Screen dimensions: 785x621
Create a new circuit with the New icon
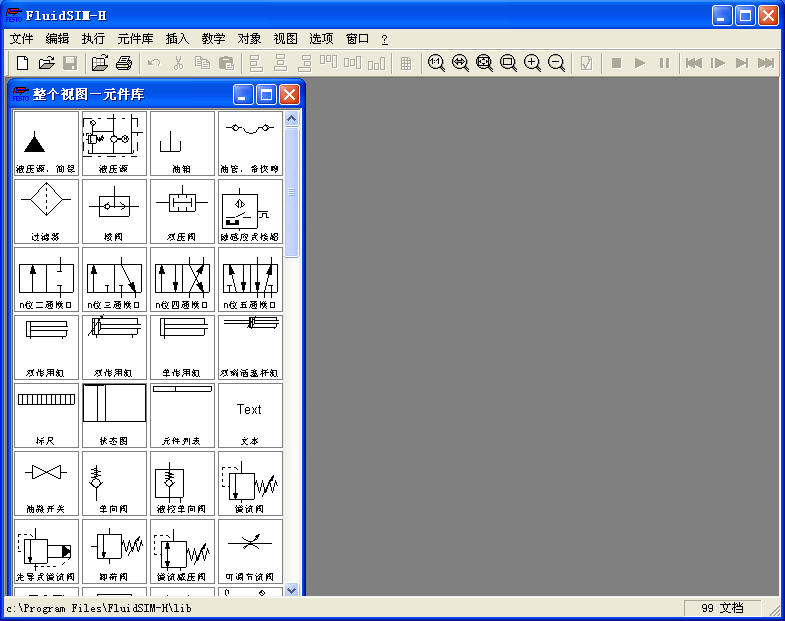point(22,63)
